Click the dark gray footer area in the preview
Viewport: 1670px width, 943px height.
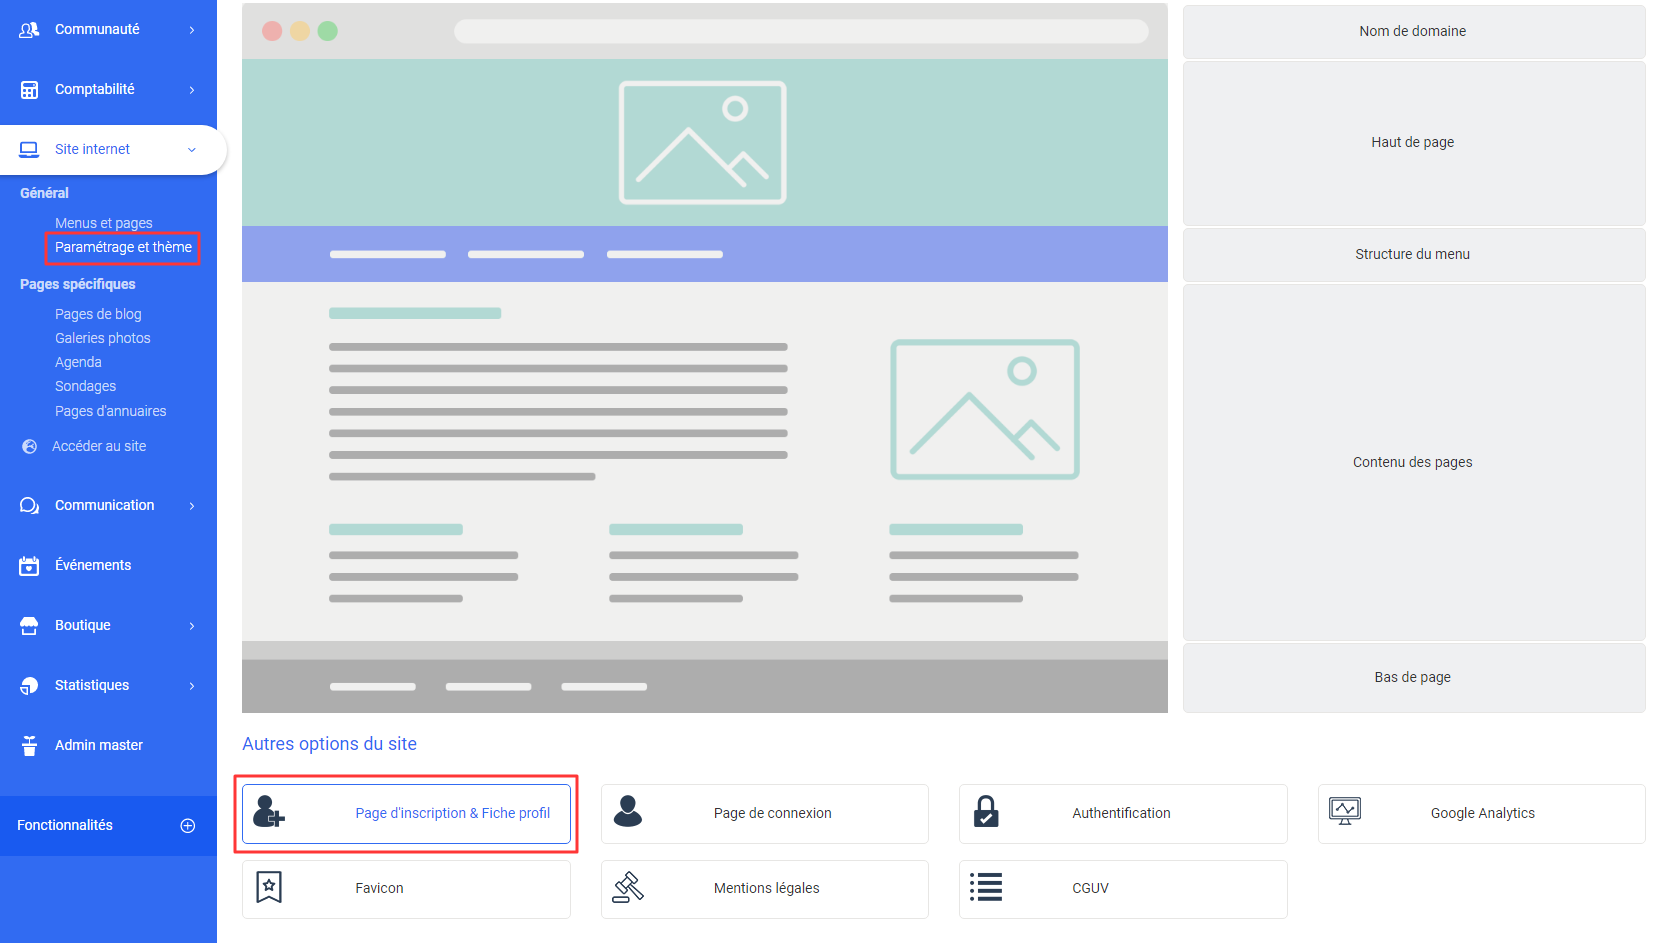tap(705, 686)
